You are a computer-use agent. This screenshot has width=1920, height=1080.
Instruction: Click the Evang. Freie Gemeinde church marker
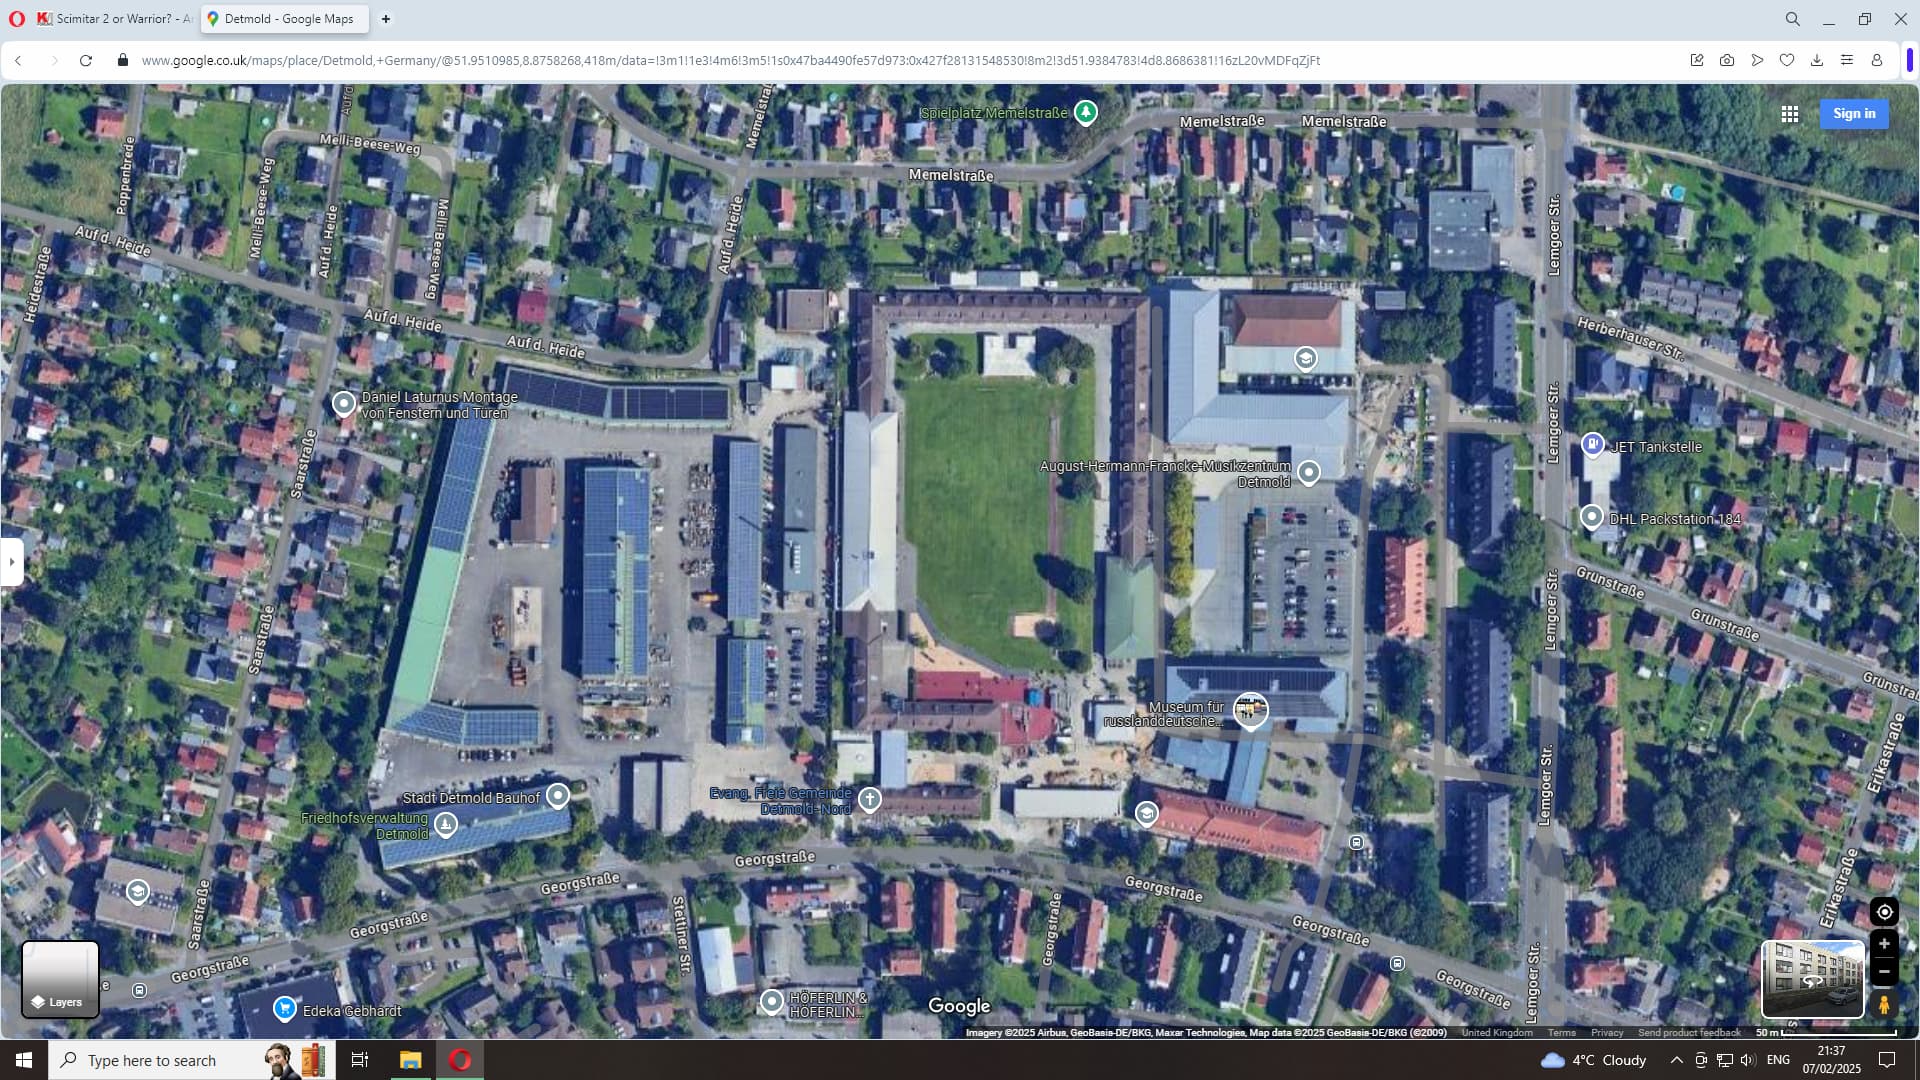[x=870, y=798]
